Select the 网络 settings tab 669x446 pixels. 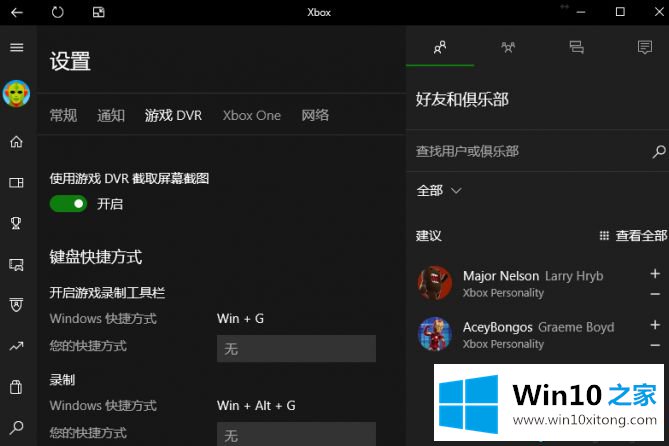coord(315,115)
